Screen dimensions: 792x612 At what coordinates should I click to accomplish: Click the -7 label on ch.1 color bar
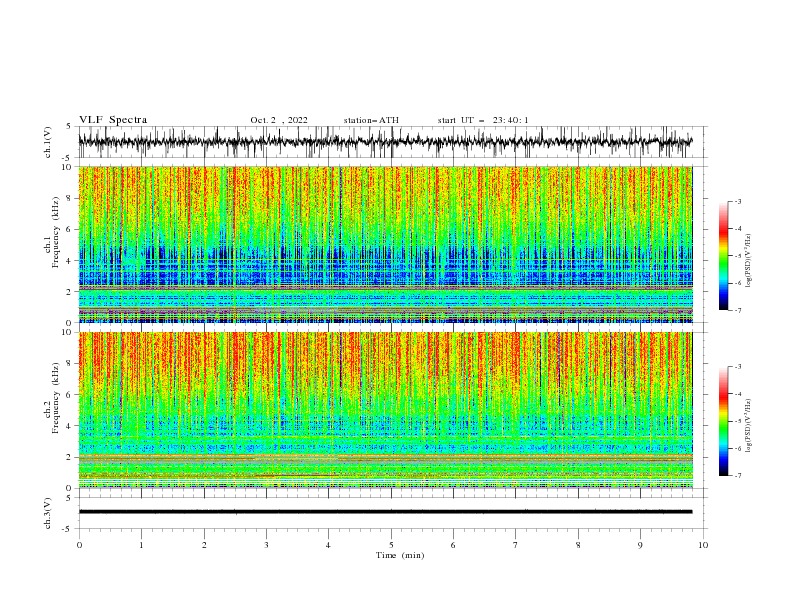pyautogui.click(x=738, y=311)
